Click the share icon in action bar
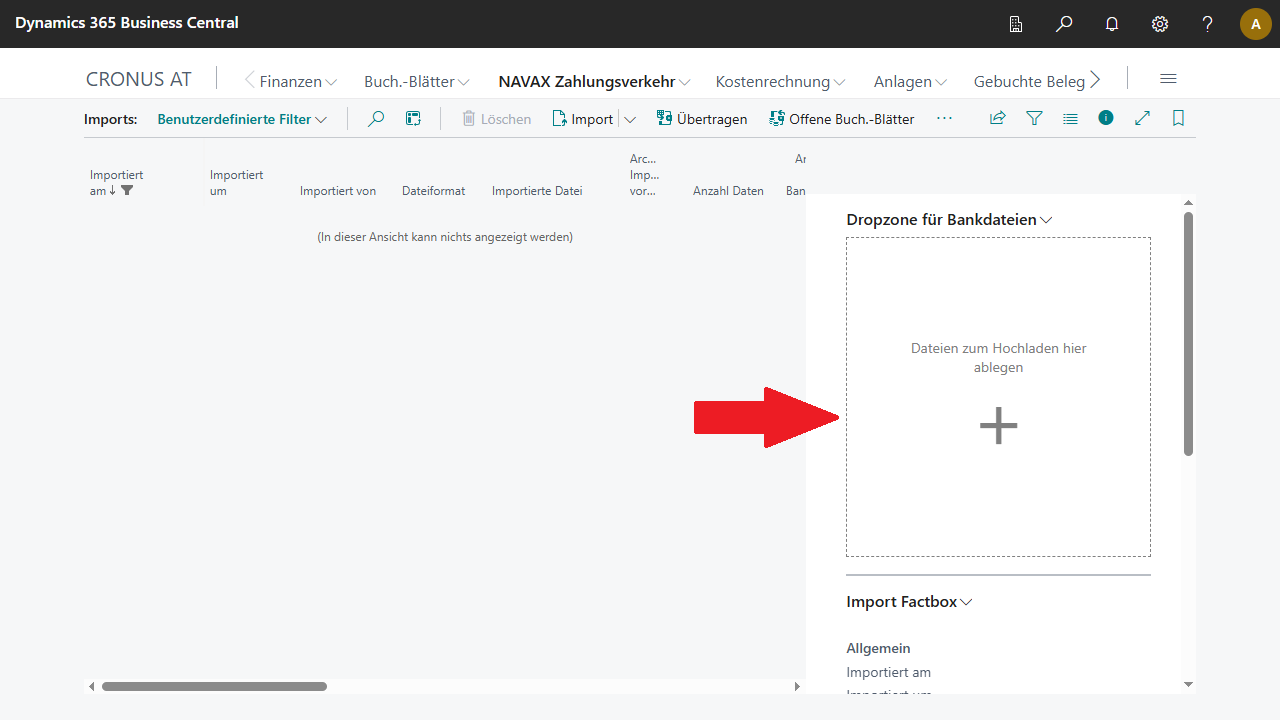1280x720 pixels. coord(997,118)
